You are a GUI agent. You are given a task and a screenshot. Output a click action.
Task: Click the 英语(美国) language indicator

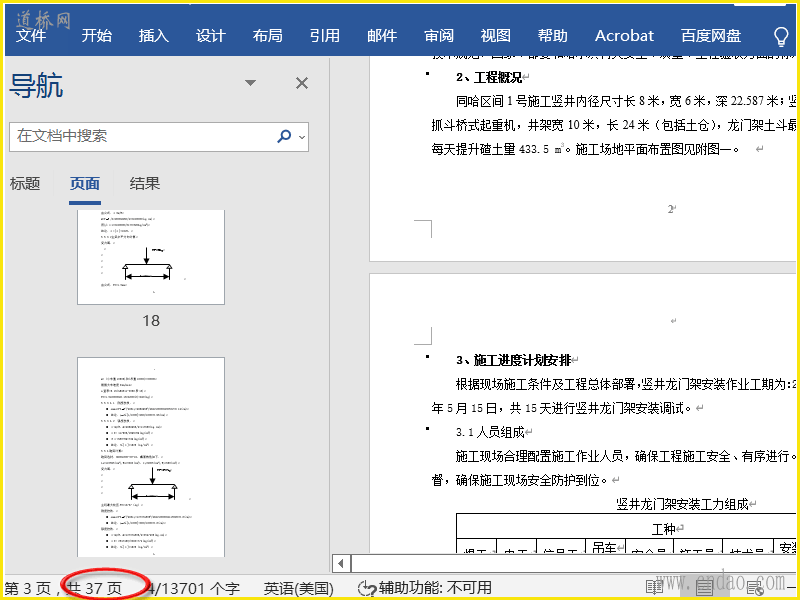tap(298, 588)
